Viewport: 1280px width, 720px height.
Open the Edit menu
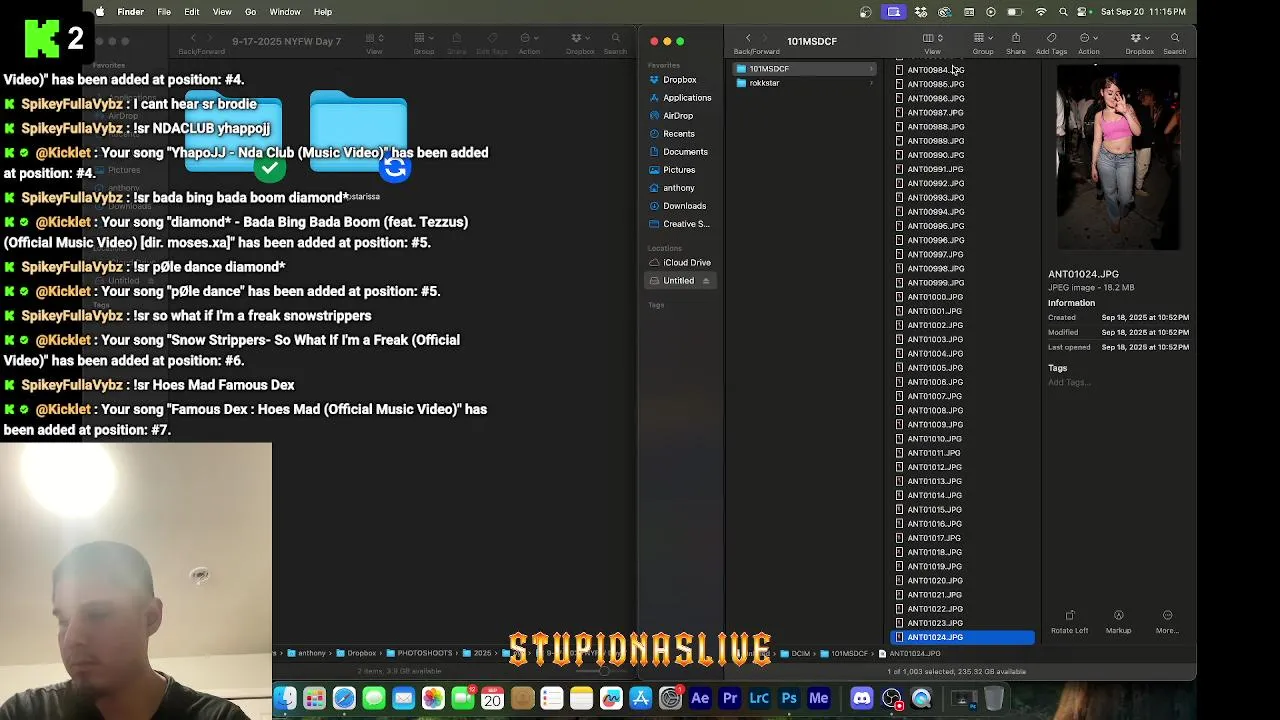192,12
